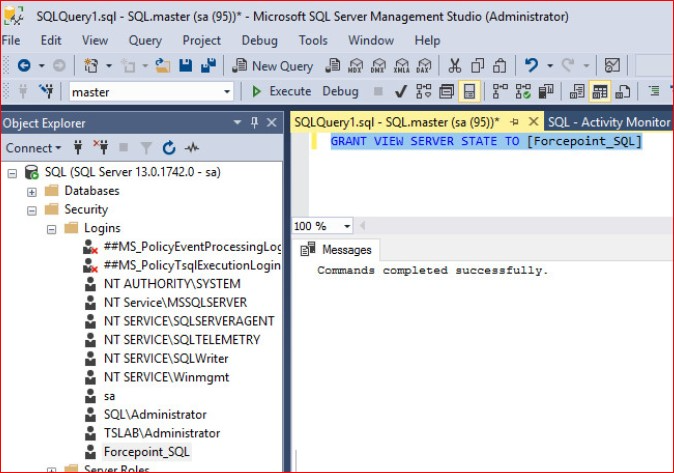Screen dimensions: 674x473
Task: Refresh the Object Explorer tree
Action: 168,148
